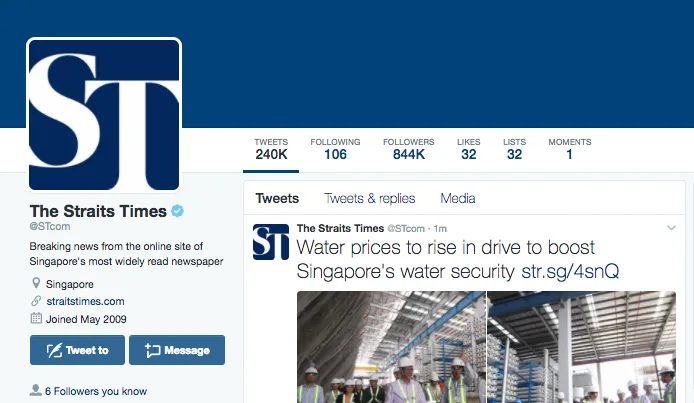
Task: Open the left tweet photo thumbnail
Action: (391, 347)
